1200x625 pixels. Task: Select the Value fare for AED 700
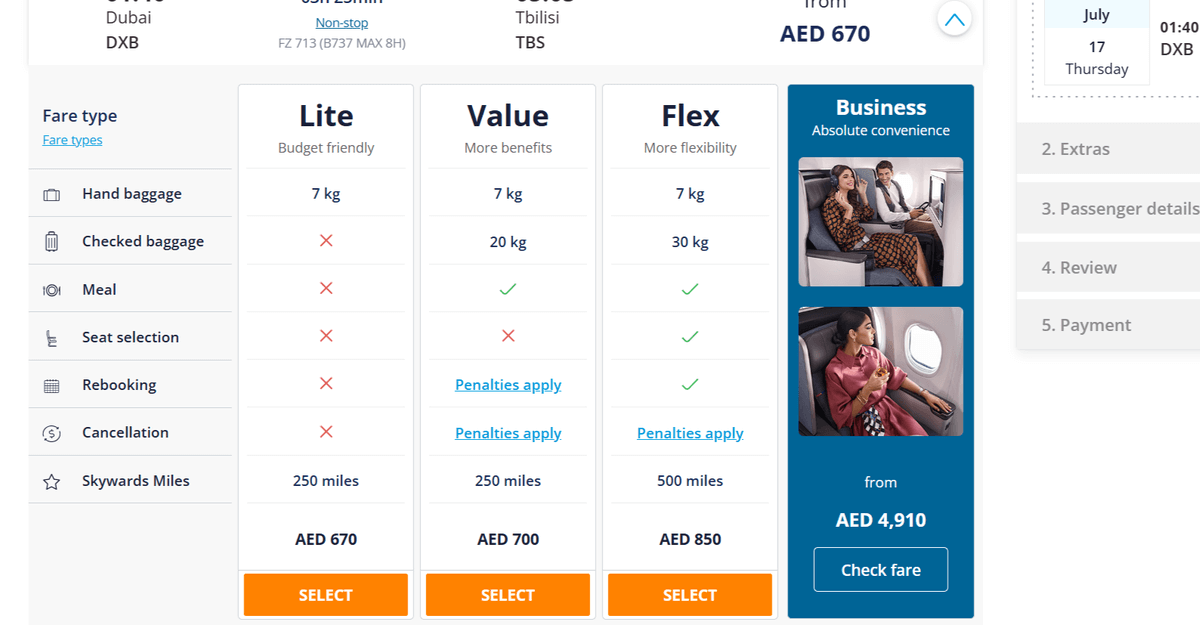508,595
